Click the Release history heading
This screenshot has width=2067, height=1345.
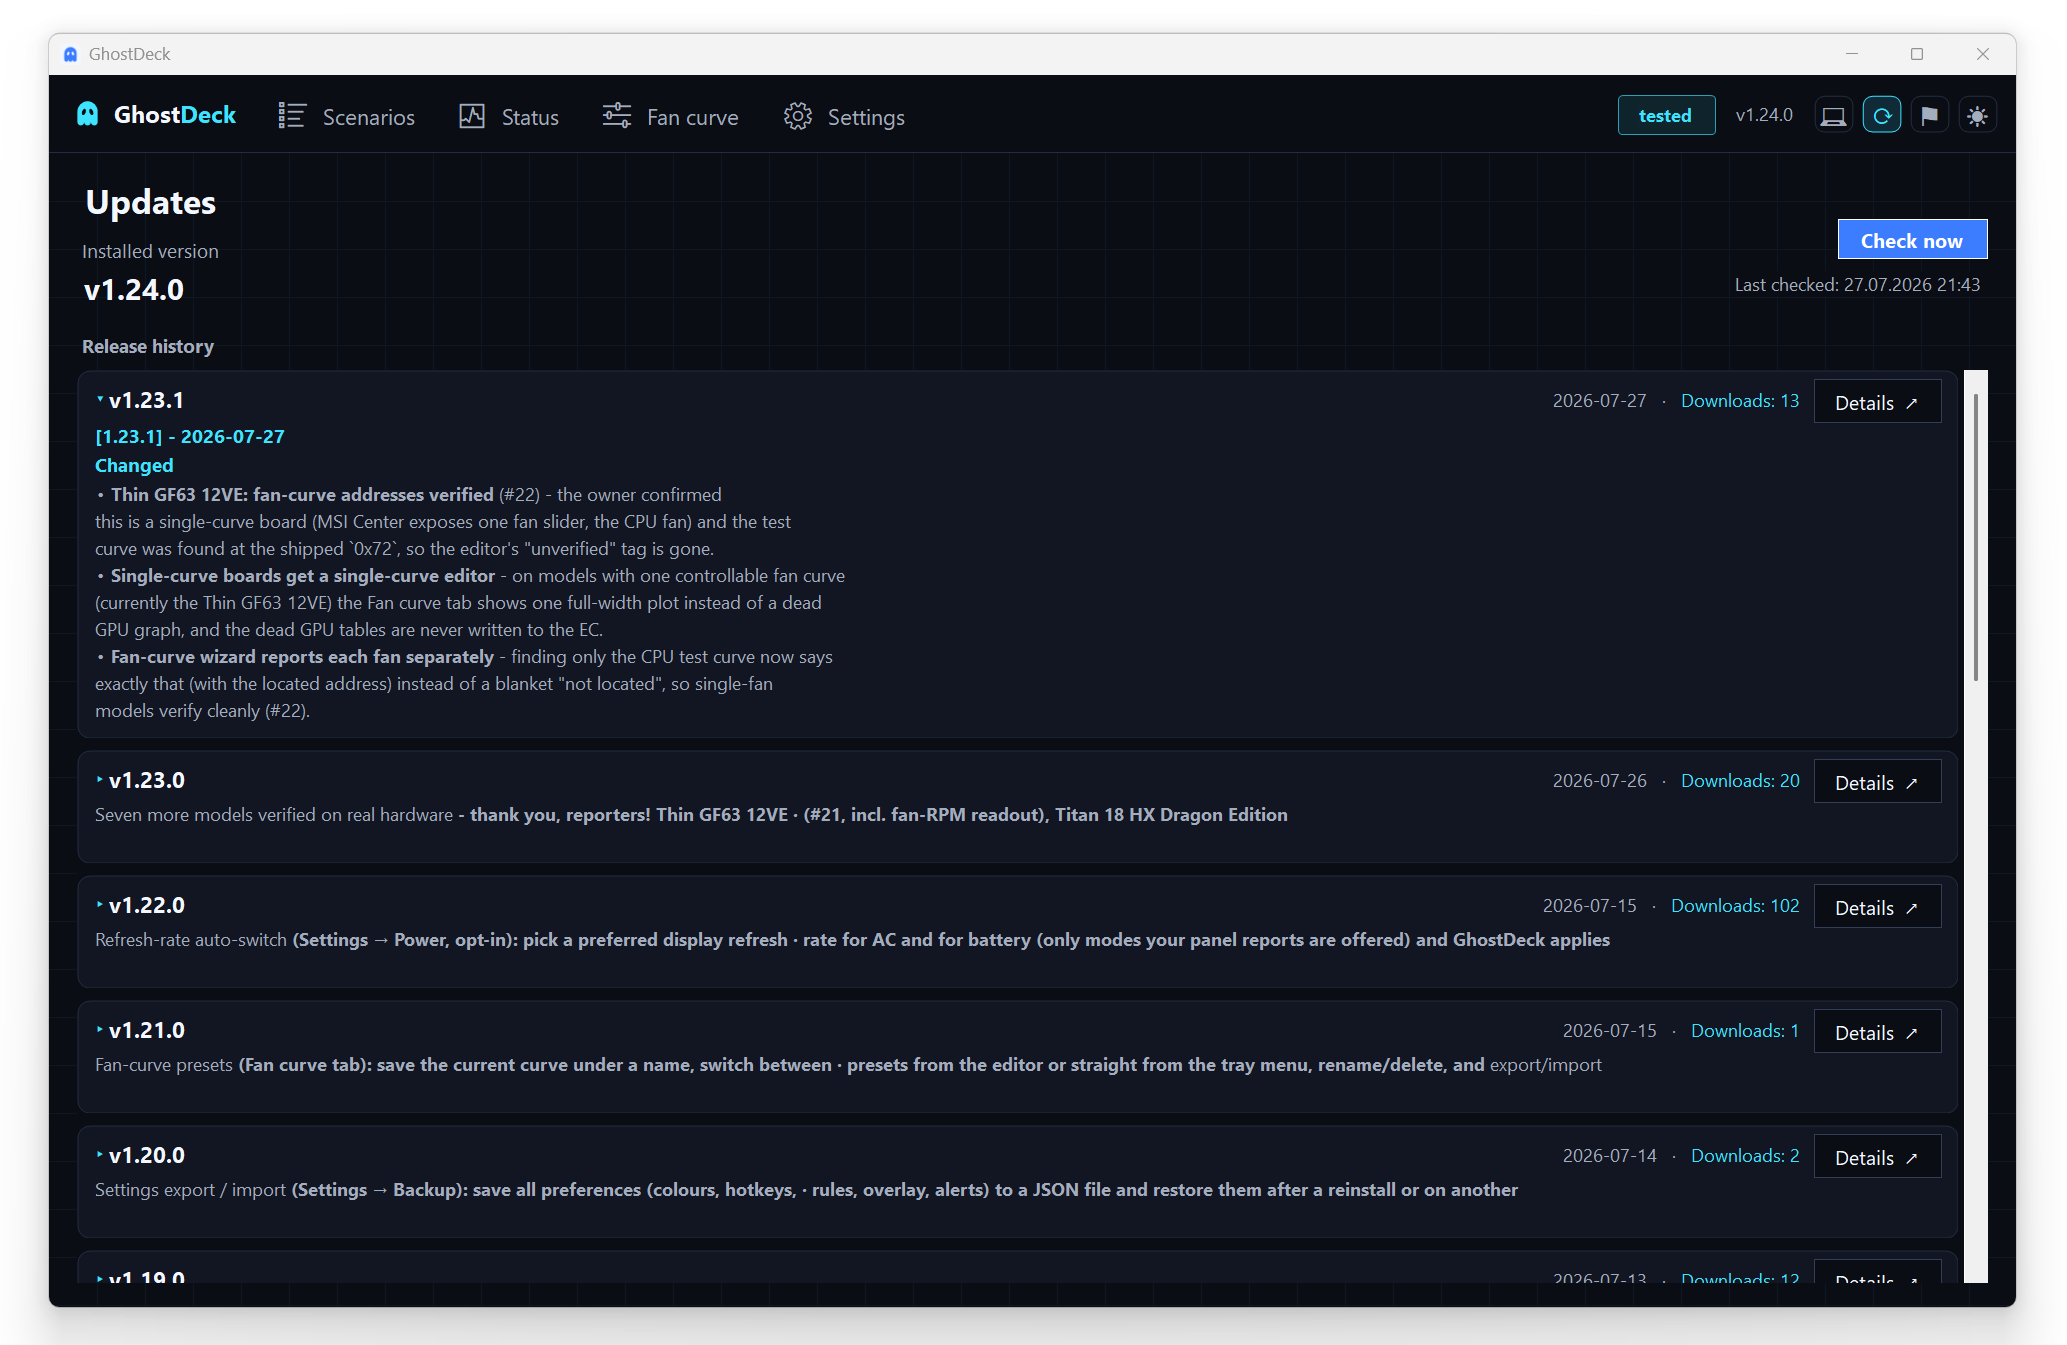tap(148, 347)
